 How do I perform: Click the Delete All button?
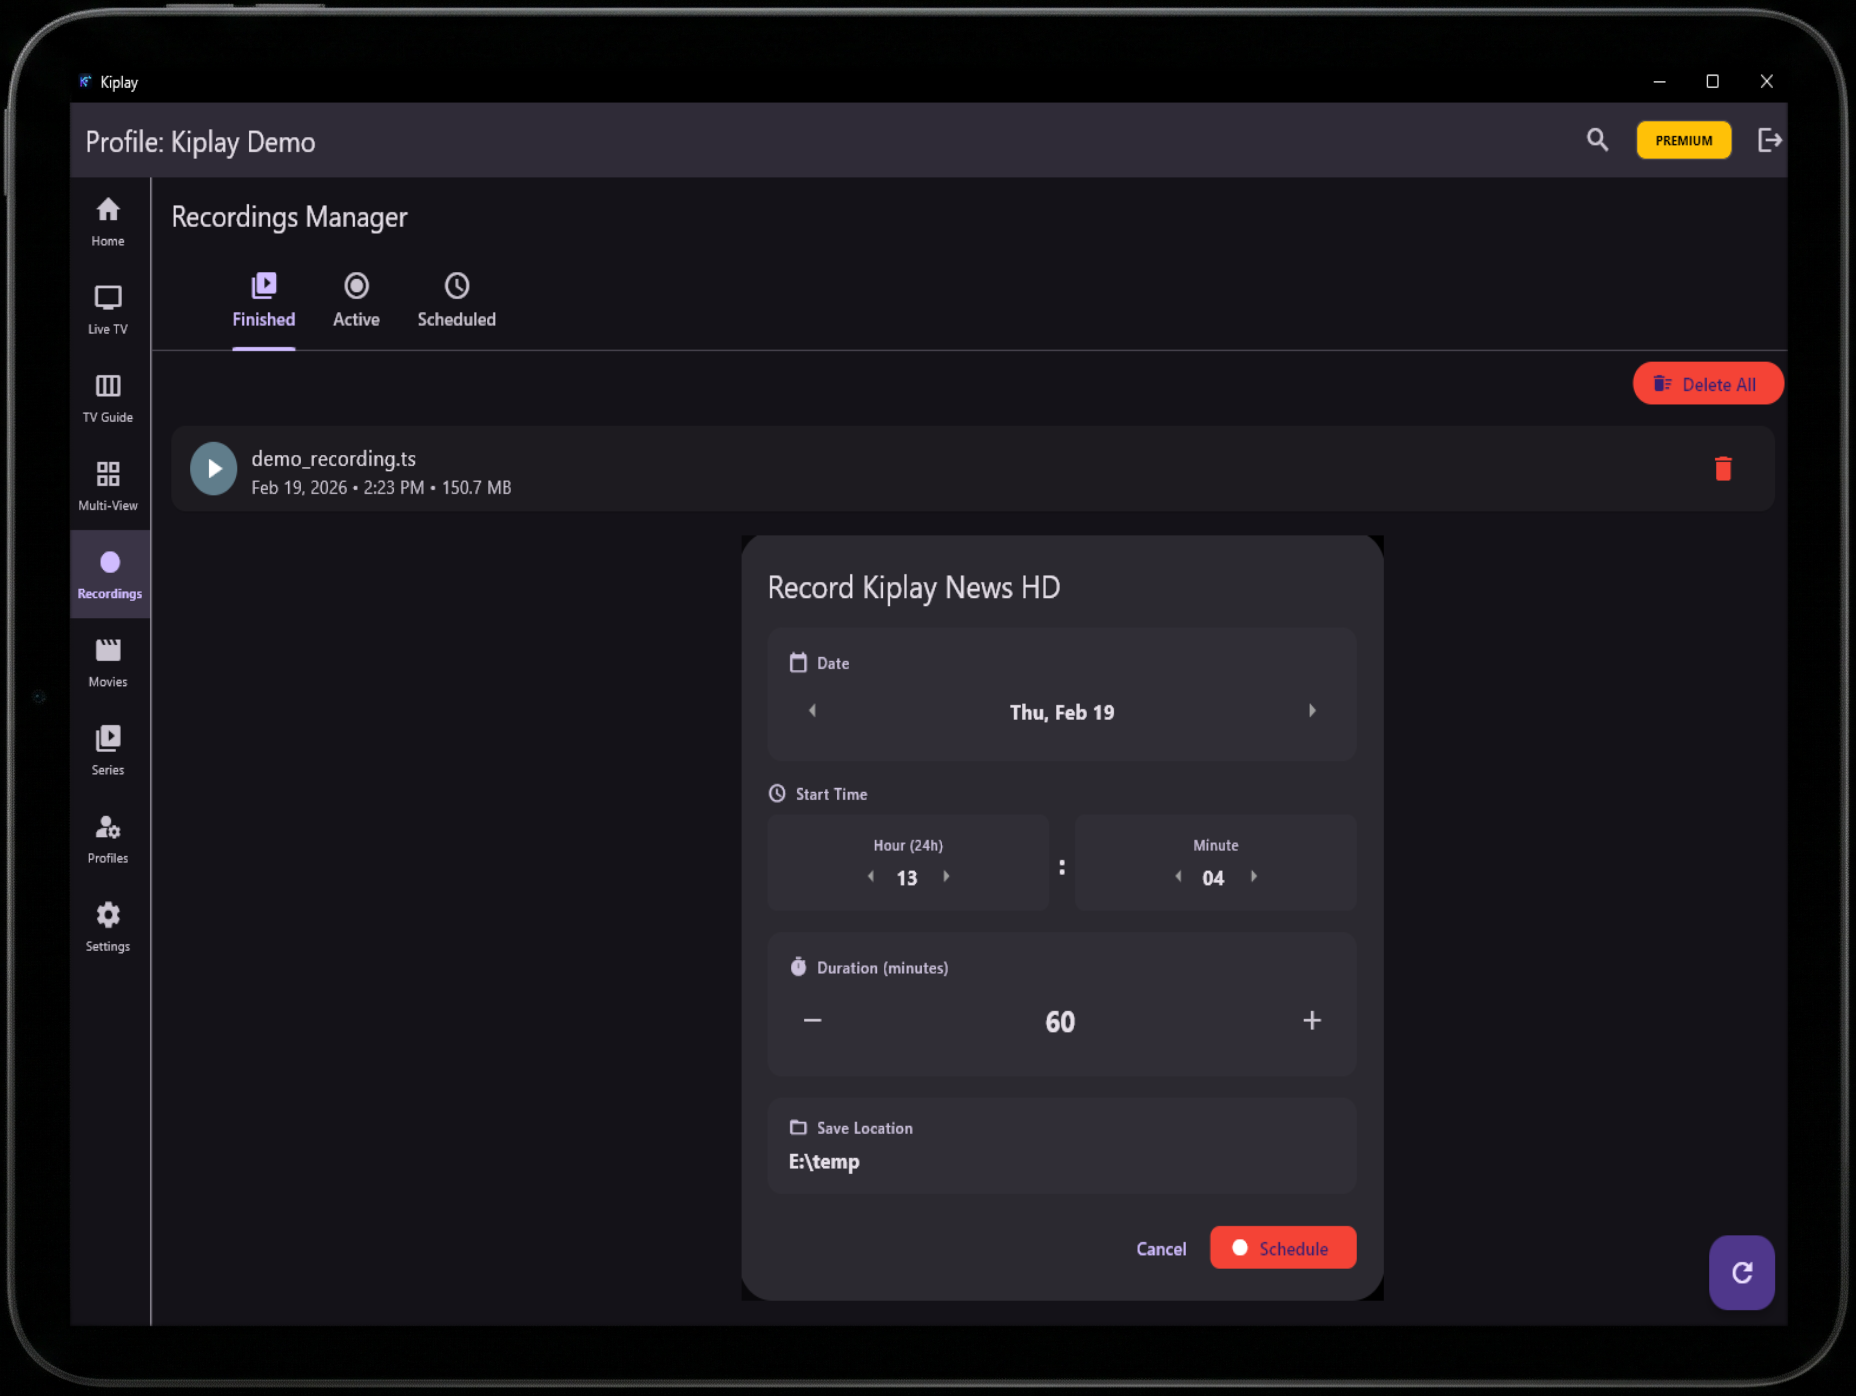(x=1708, y=383)
